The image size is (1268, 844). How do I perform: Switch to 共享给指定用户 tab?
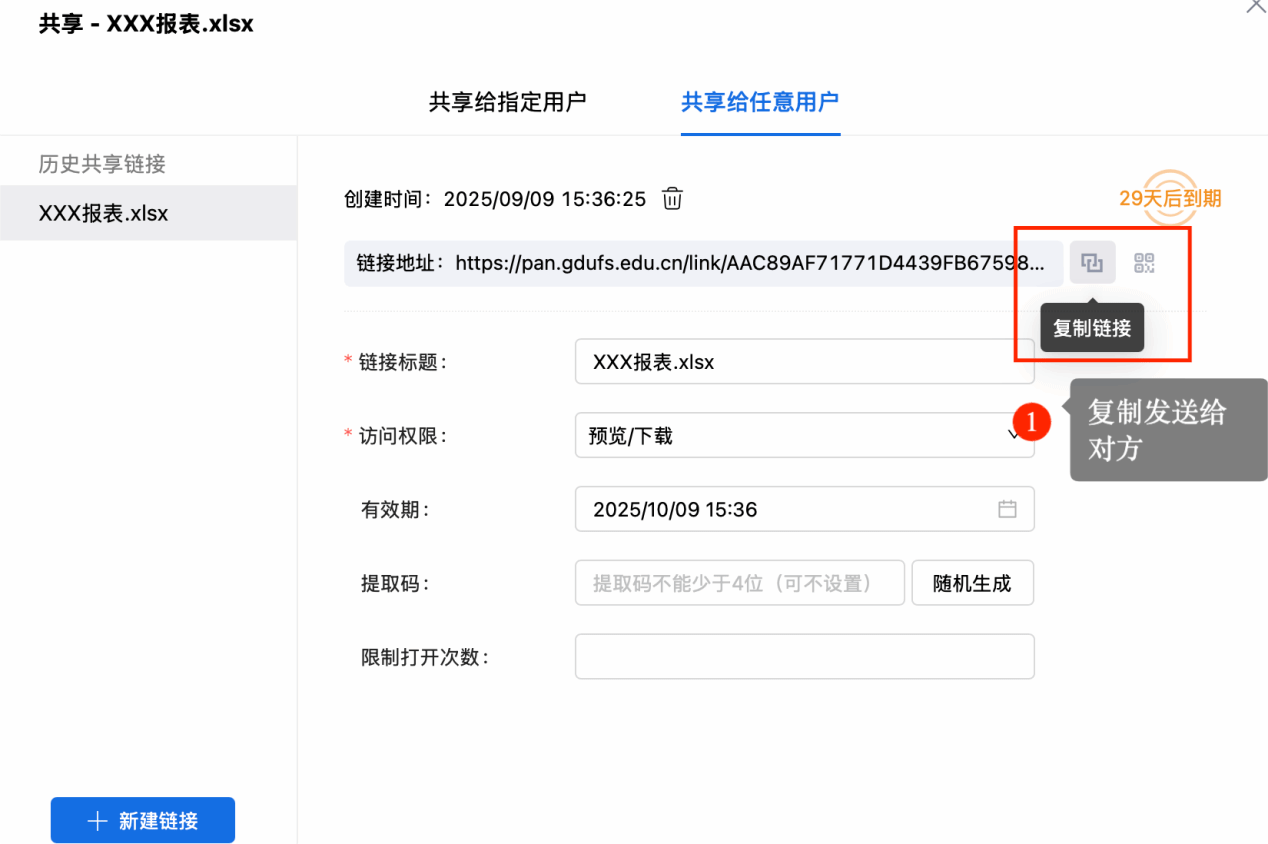click(x=507, y=102)
